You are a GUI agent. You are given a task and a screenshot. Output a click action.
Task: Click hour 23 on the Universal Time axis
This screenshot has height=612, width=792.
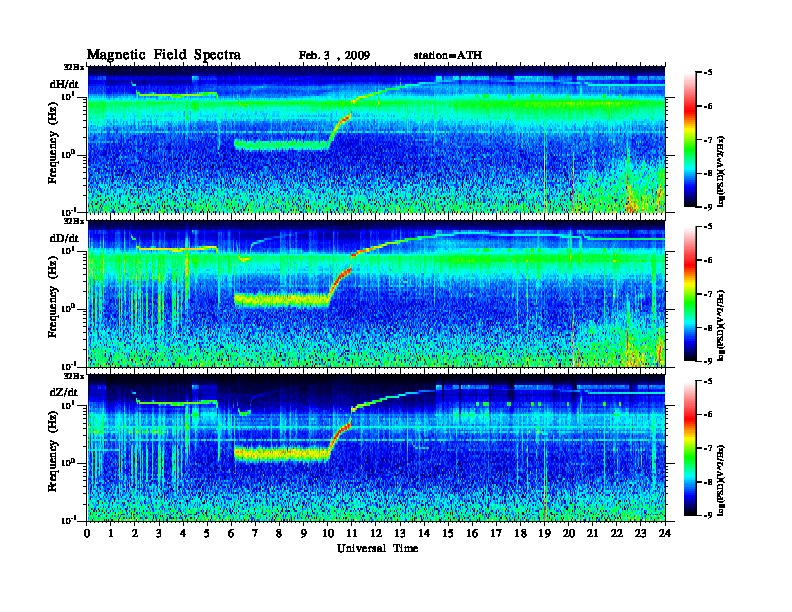[x=641, y=533]
